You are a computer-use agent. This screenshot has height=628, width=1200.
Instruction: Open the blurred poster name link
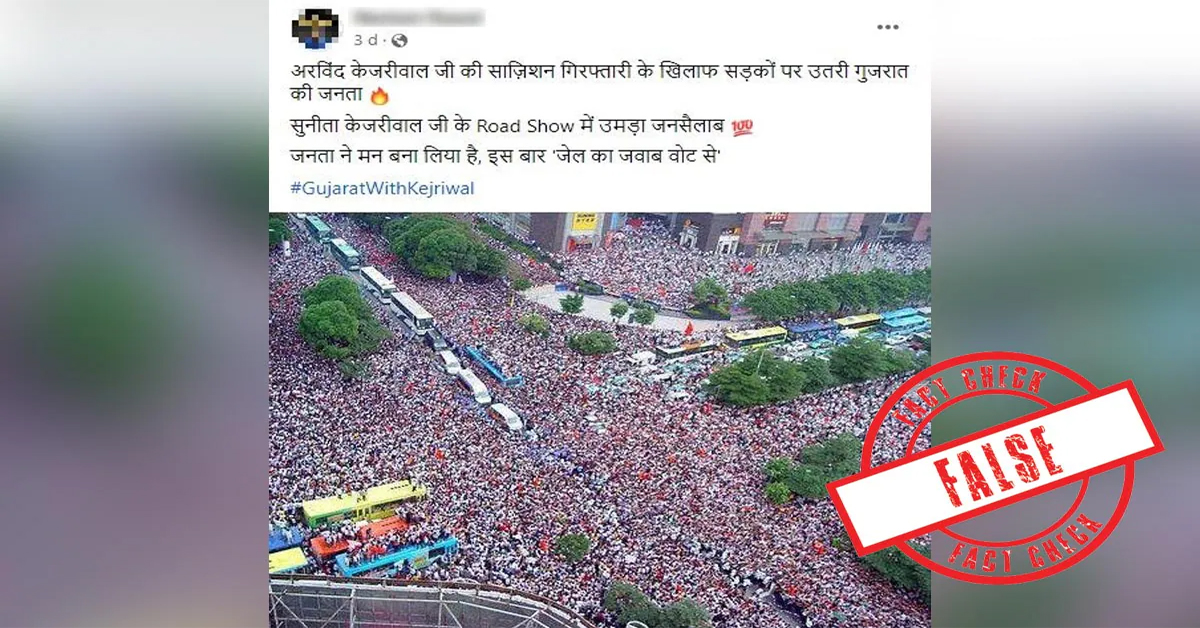418,17
